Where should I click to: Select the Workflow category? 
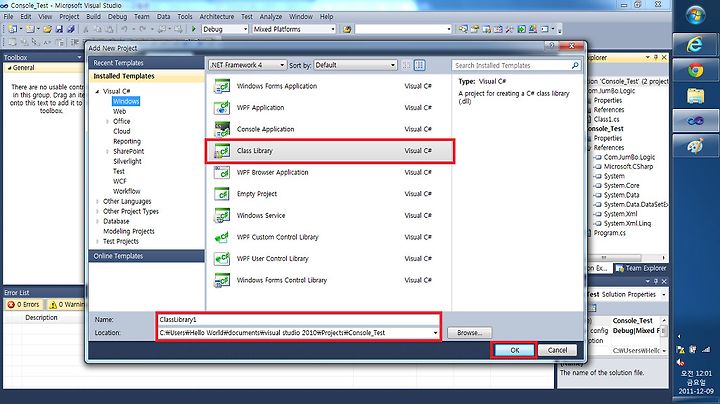(x=127, y=191)
